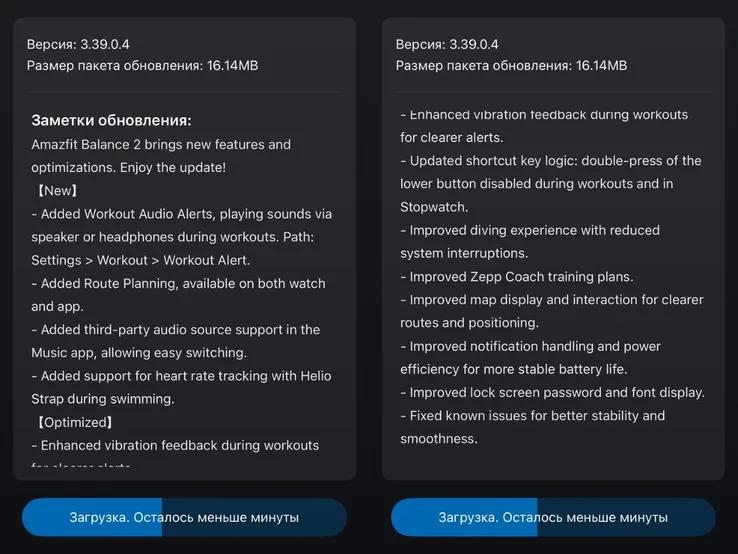Click the left panel's progress bar fill
Image resolution: width=738 pixels, height=554 pixels.
pos(92,517)
